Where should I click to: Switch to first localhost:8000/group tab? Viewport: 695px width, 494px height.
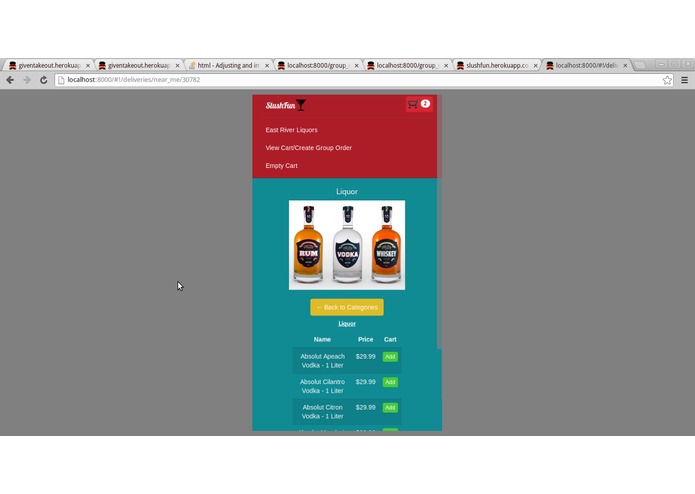coord(316,65)
